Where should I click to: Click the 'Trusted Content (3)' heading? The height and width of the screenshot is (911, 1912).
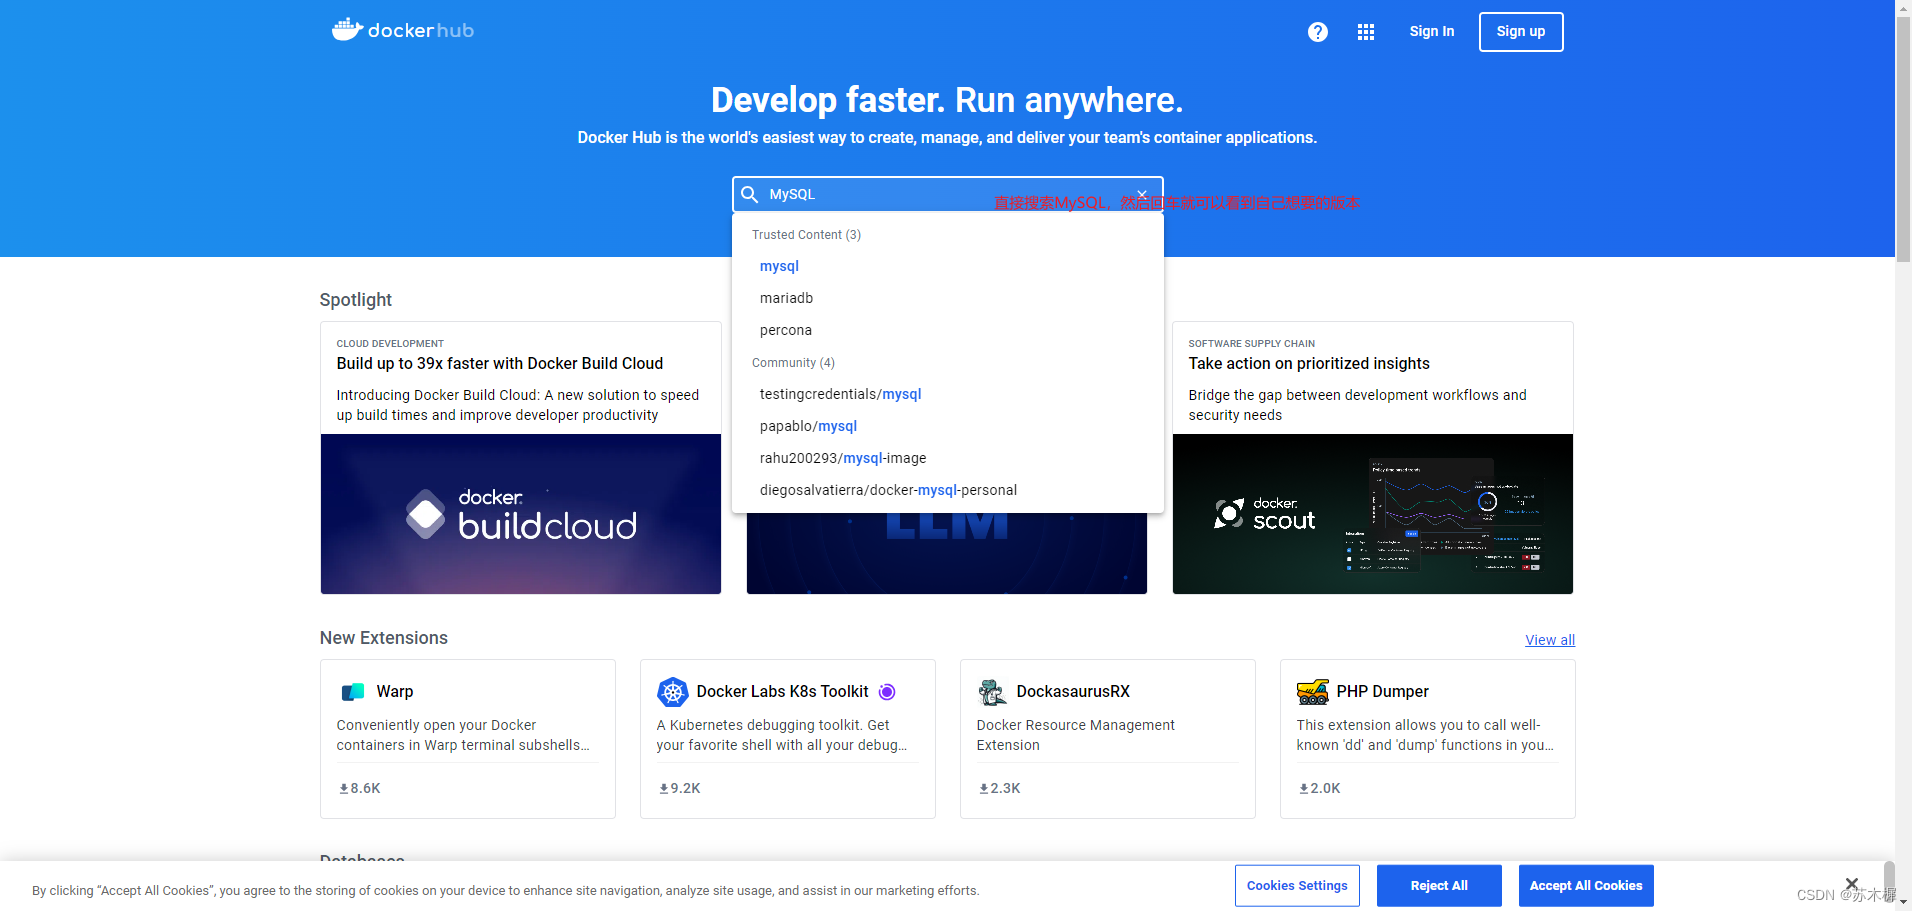(x=806, y=235)
